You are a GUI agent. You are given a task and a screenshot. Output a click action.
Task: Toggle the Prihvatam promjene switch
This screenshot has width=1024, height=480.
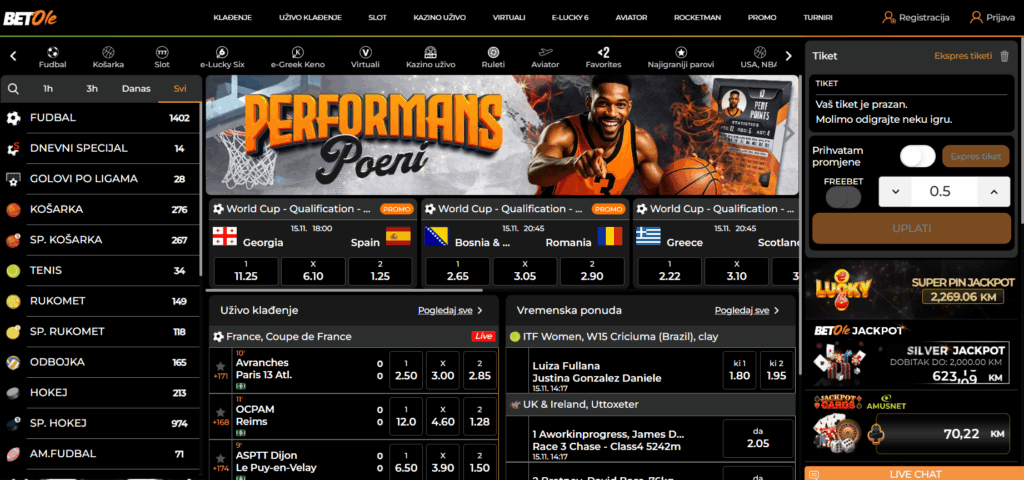(918, 156)
